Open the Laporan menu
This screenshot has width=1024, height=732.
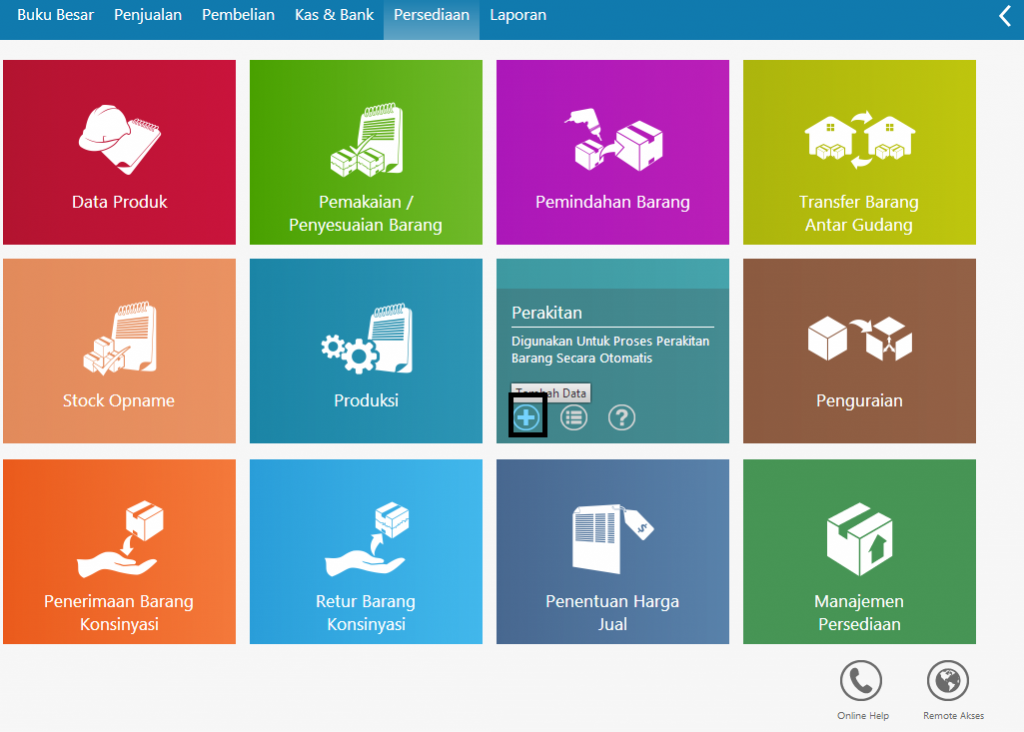tap(518, 15)
